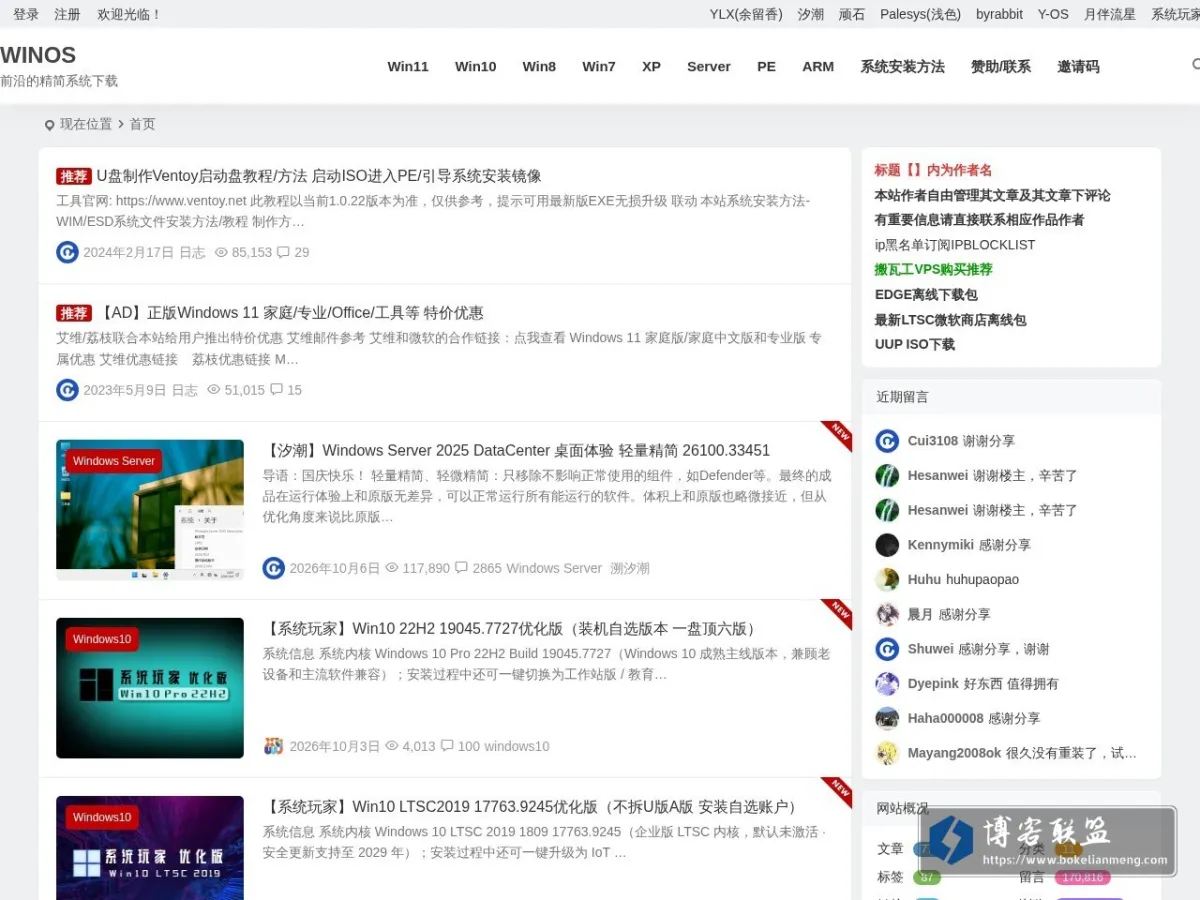The width and height of the screenshot is (1200, 900).
Task: Open Win10 22H2 19045.7727优化版 post title
Action: point(511,629)
